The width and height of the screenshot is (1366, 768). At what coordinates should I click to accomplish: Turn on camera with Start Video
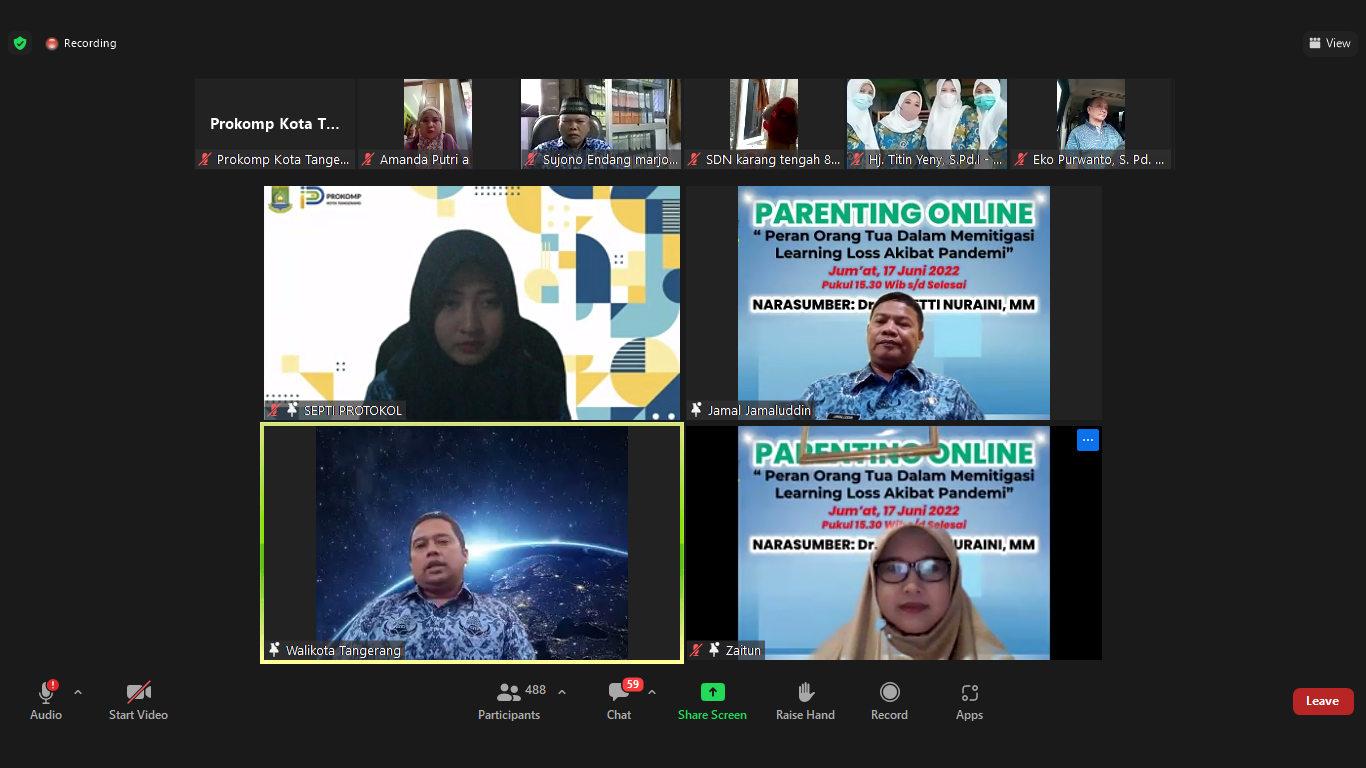coord(138,701)
